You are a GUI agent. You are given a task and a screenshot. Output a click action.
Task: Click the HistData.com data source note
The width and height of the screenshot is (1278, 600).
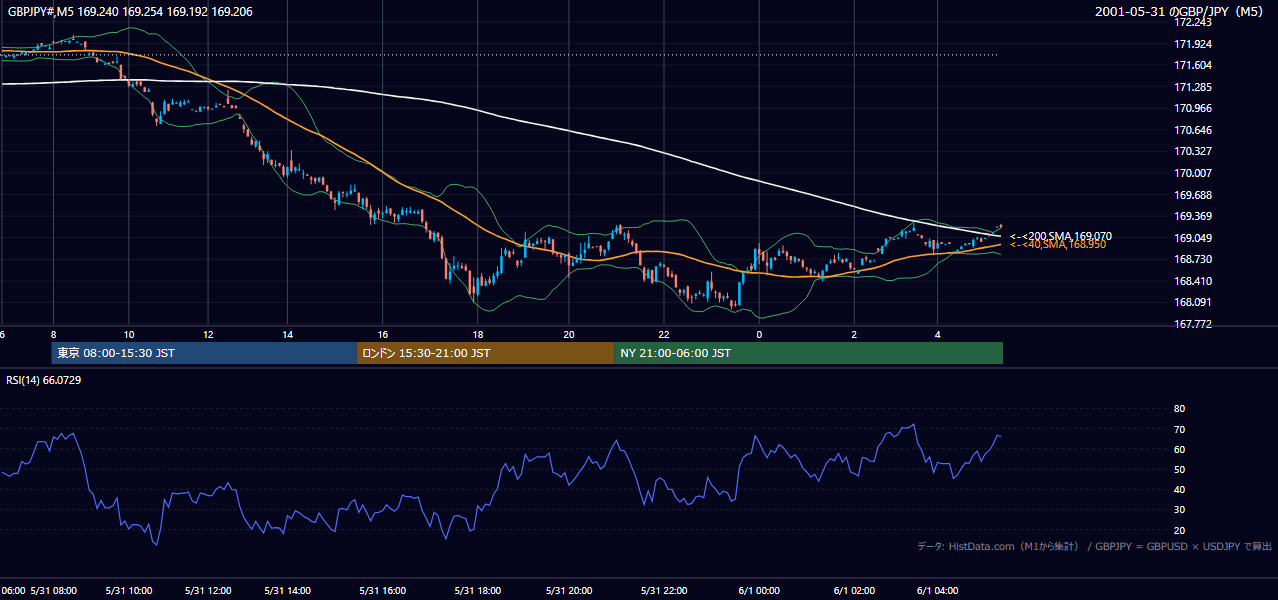[1095, 546]
